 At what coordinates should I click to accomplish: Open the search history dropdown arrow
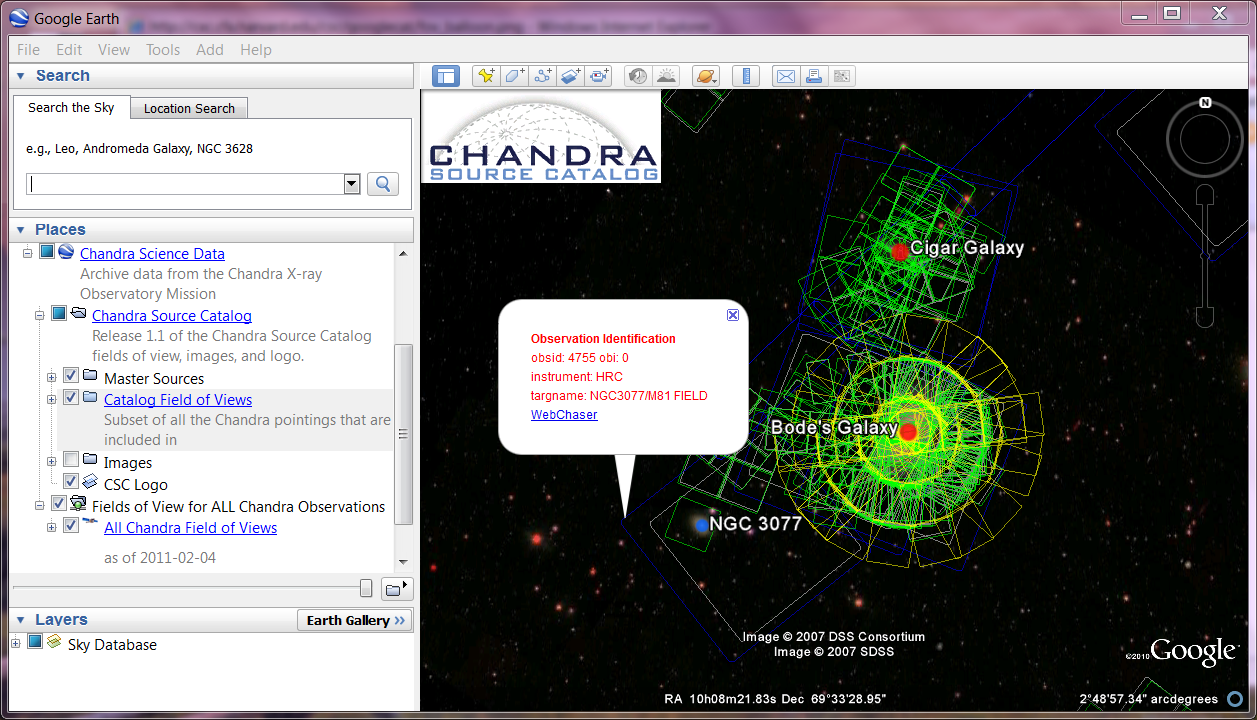tap(351, 184)
